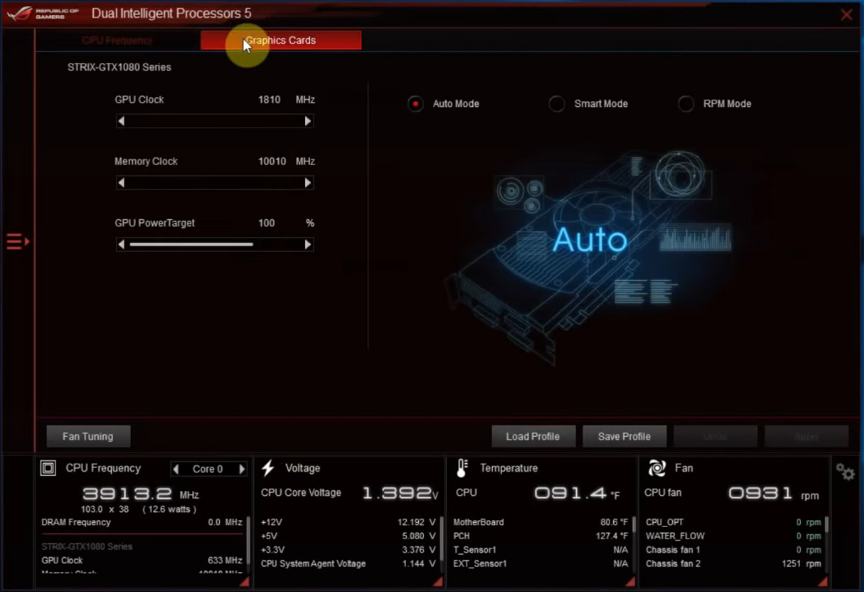Click the CPU_OPT fan row
Screen dimensions: 864x592
click(x=733, y=522)
